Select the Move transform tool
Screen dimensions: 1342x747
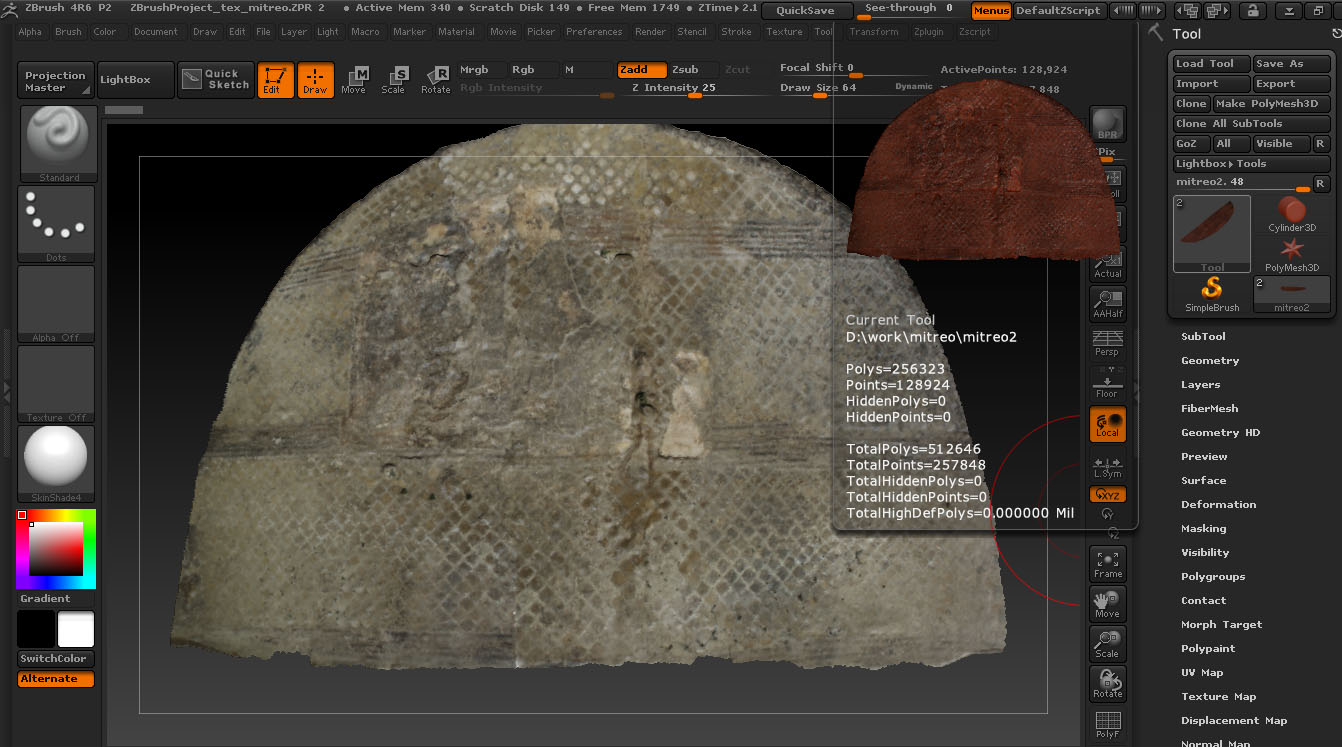pyautogui.click(x=354, y=80)
